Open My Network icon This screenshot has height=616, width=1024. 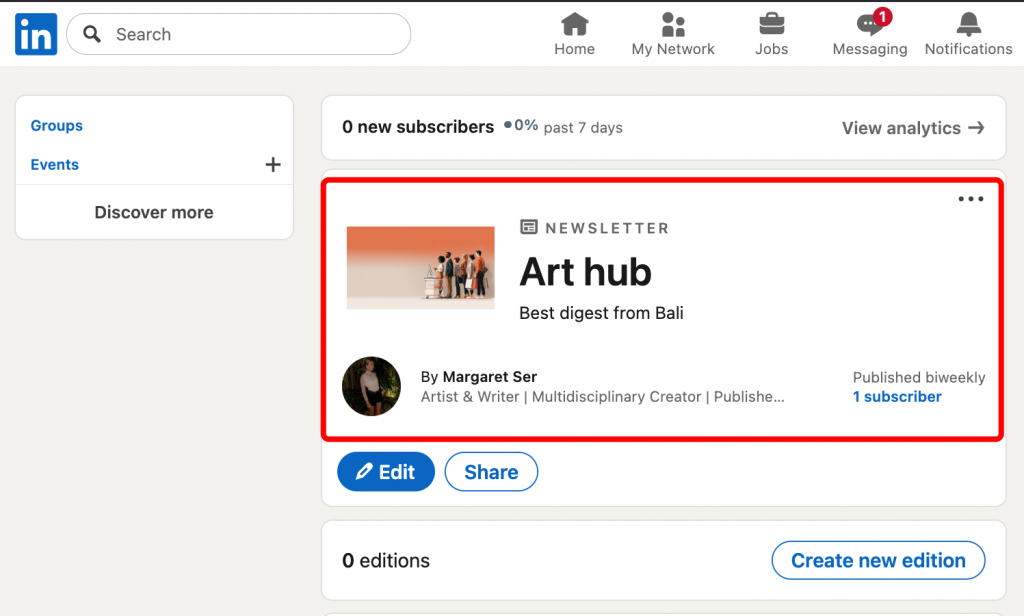(x=673, y=24)
